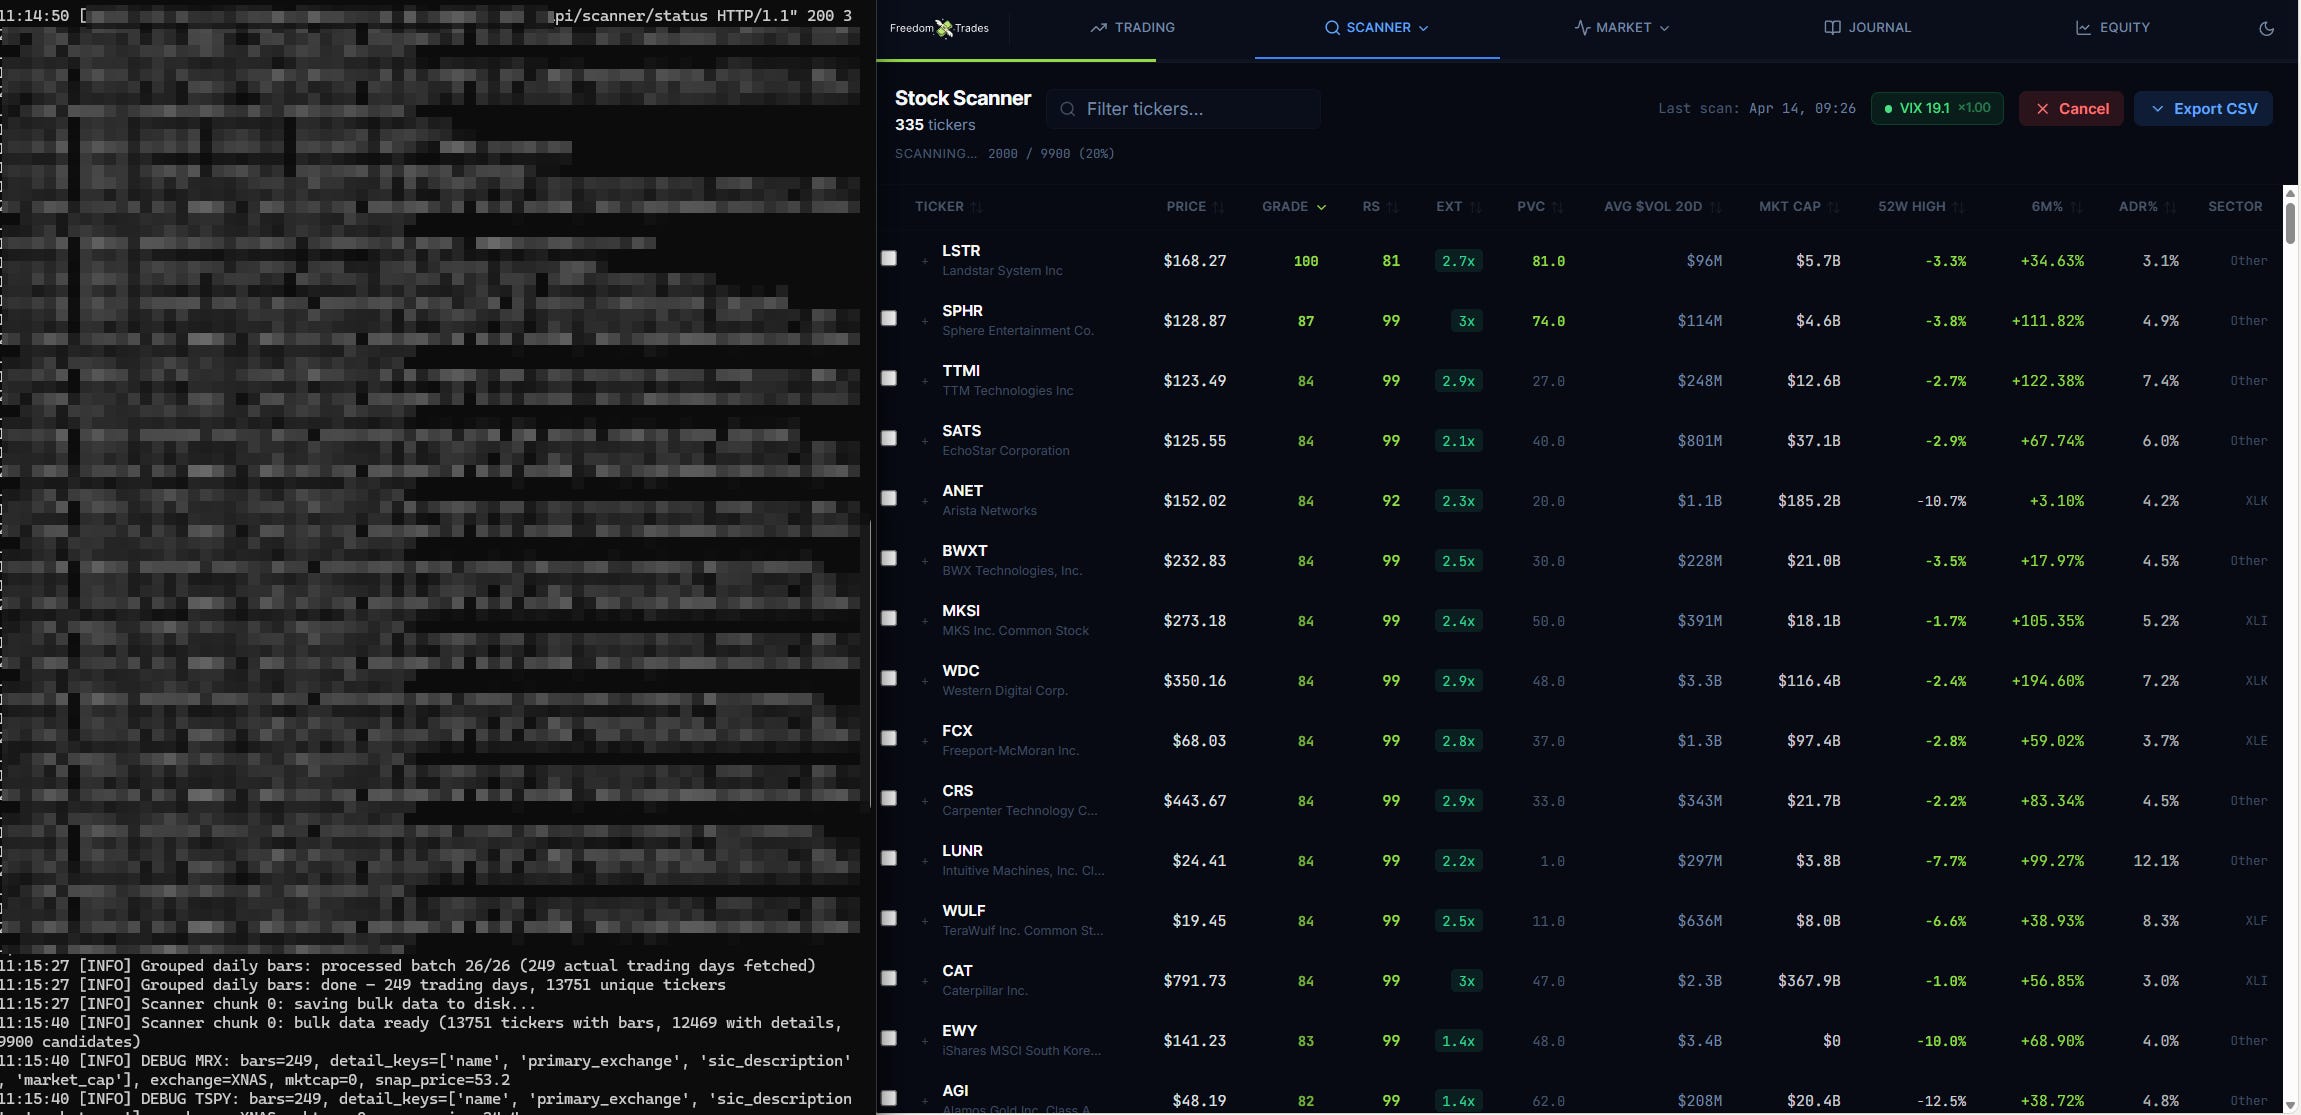2301x1115 pixels.
Task: Cancel the running scan
Action: 2071,108
